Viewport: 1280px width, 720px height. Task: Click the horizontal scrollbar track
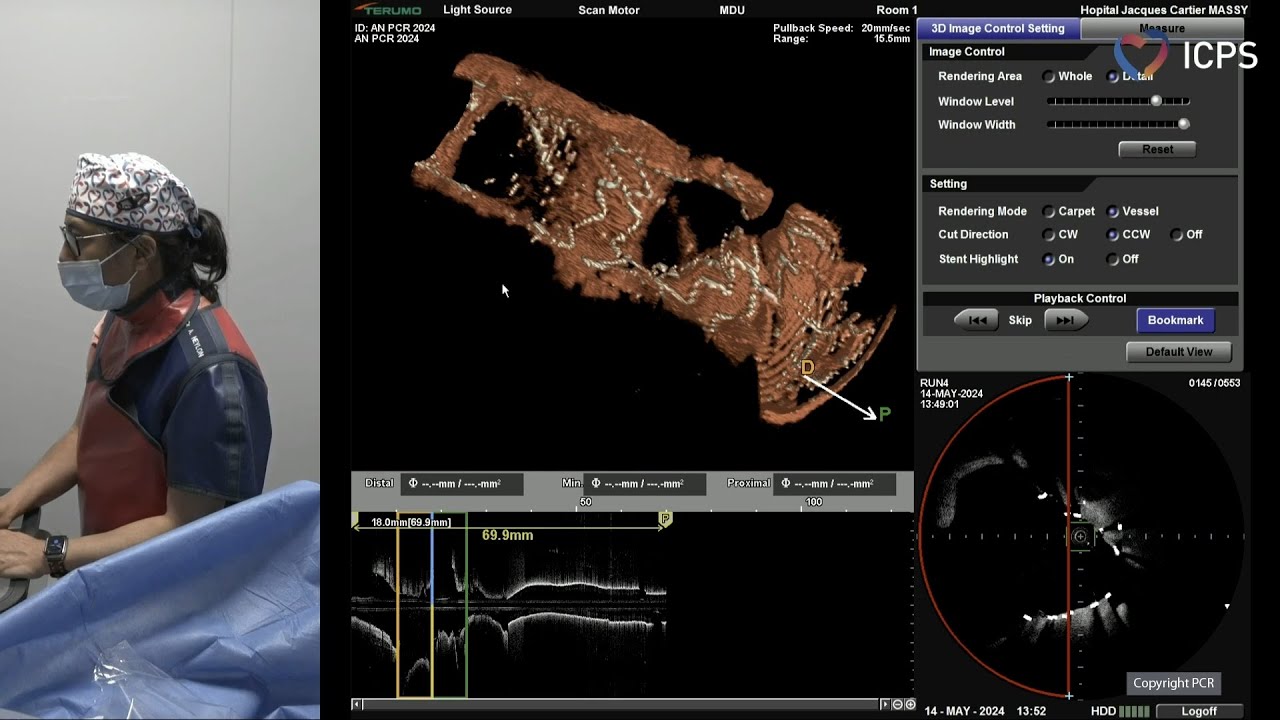tap(620, 705)
